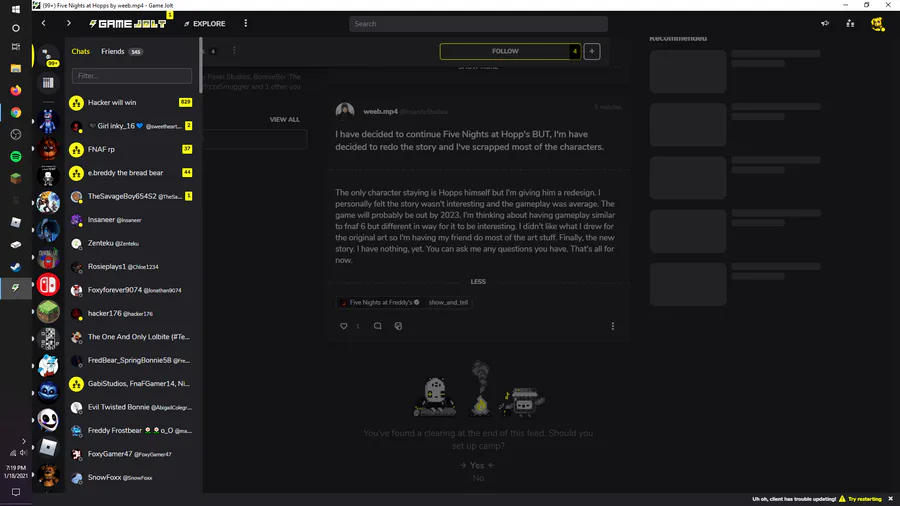This screenshot has height=506, width=900.
Task: Open the game library icon in sidebar
Action: [48, 83]
